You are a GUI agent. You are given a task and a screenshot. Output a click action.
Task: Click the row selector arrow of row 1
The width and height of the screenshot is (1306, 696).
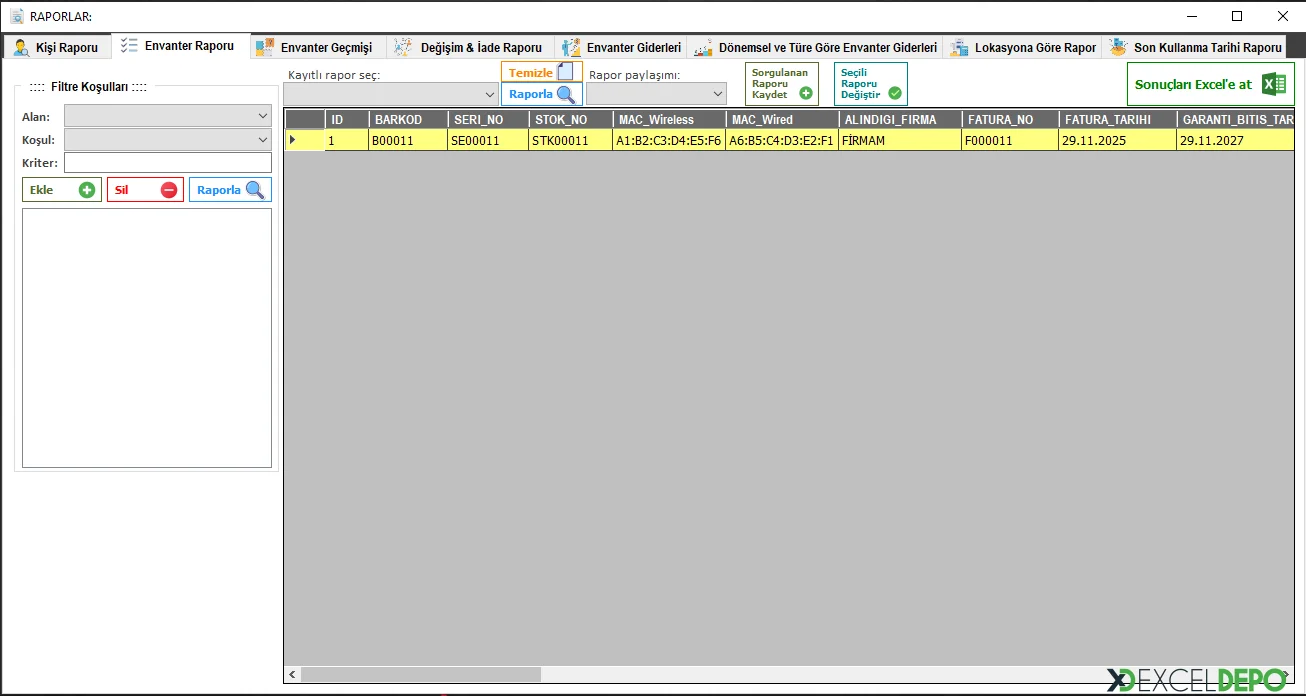coord(293,140)
